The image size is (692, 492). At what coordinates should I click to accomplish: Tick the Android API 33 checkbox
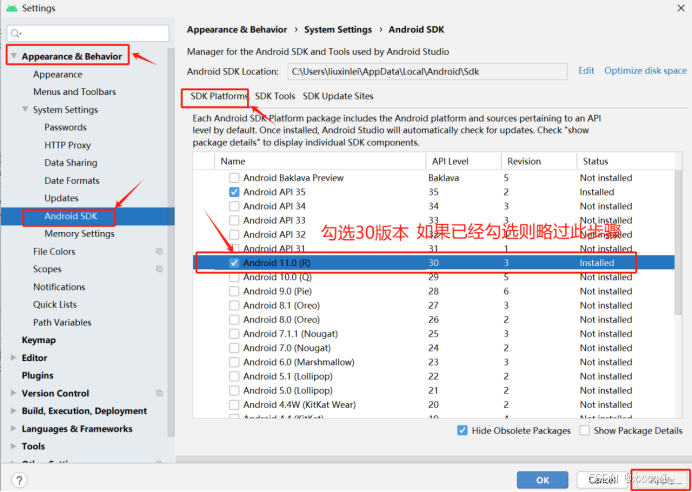click(234, 220)
